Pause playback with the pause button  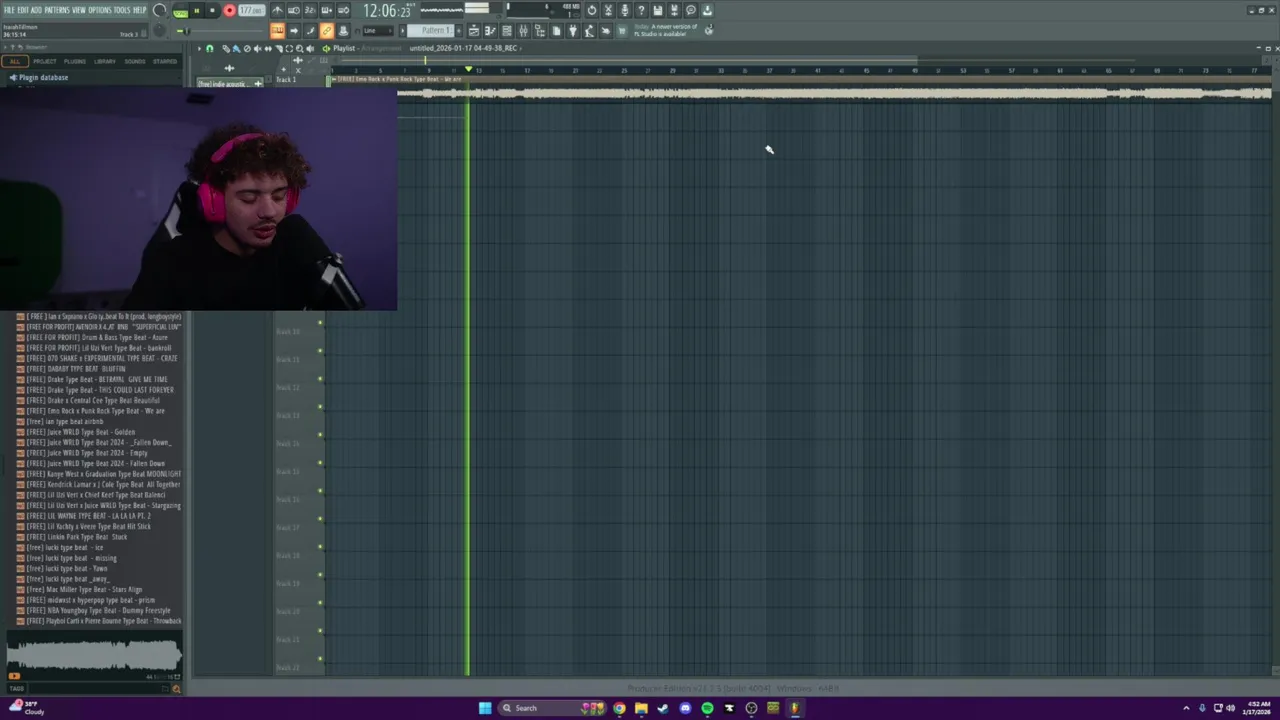pos(197,10)
